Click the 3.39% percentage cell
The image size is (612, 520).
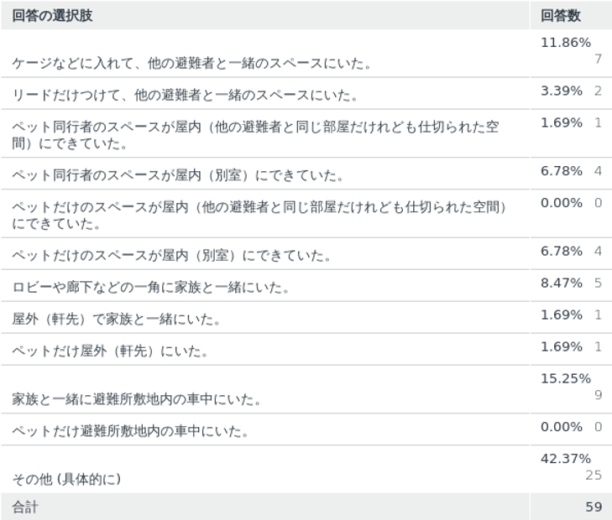coord(561,91)
